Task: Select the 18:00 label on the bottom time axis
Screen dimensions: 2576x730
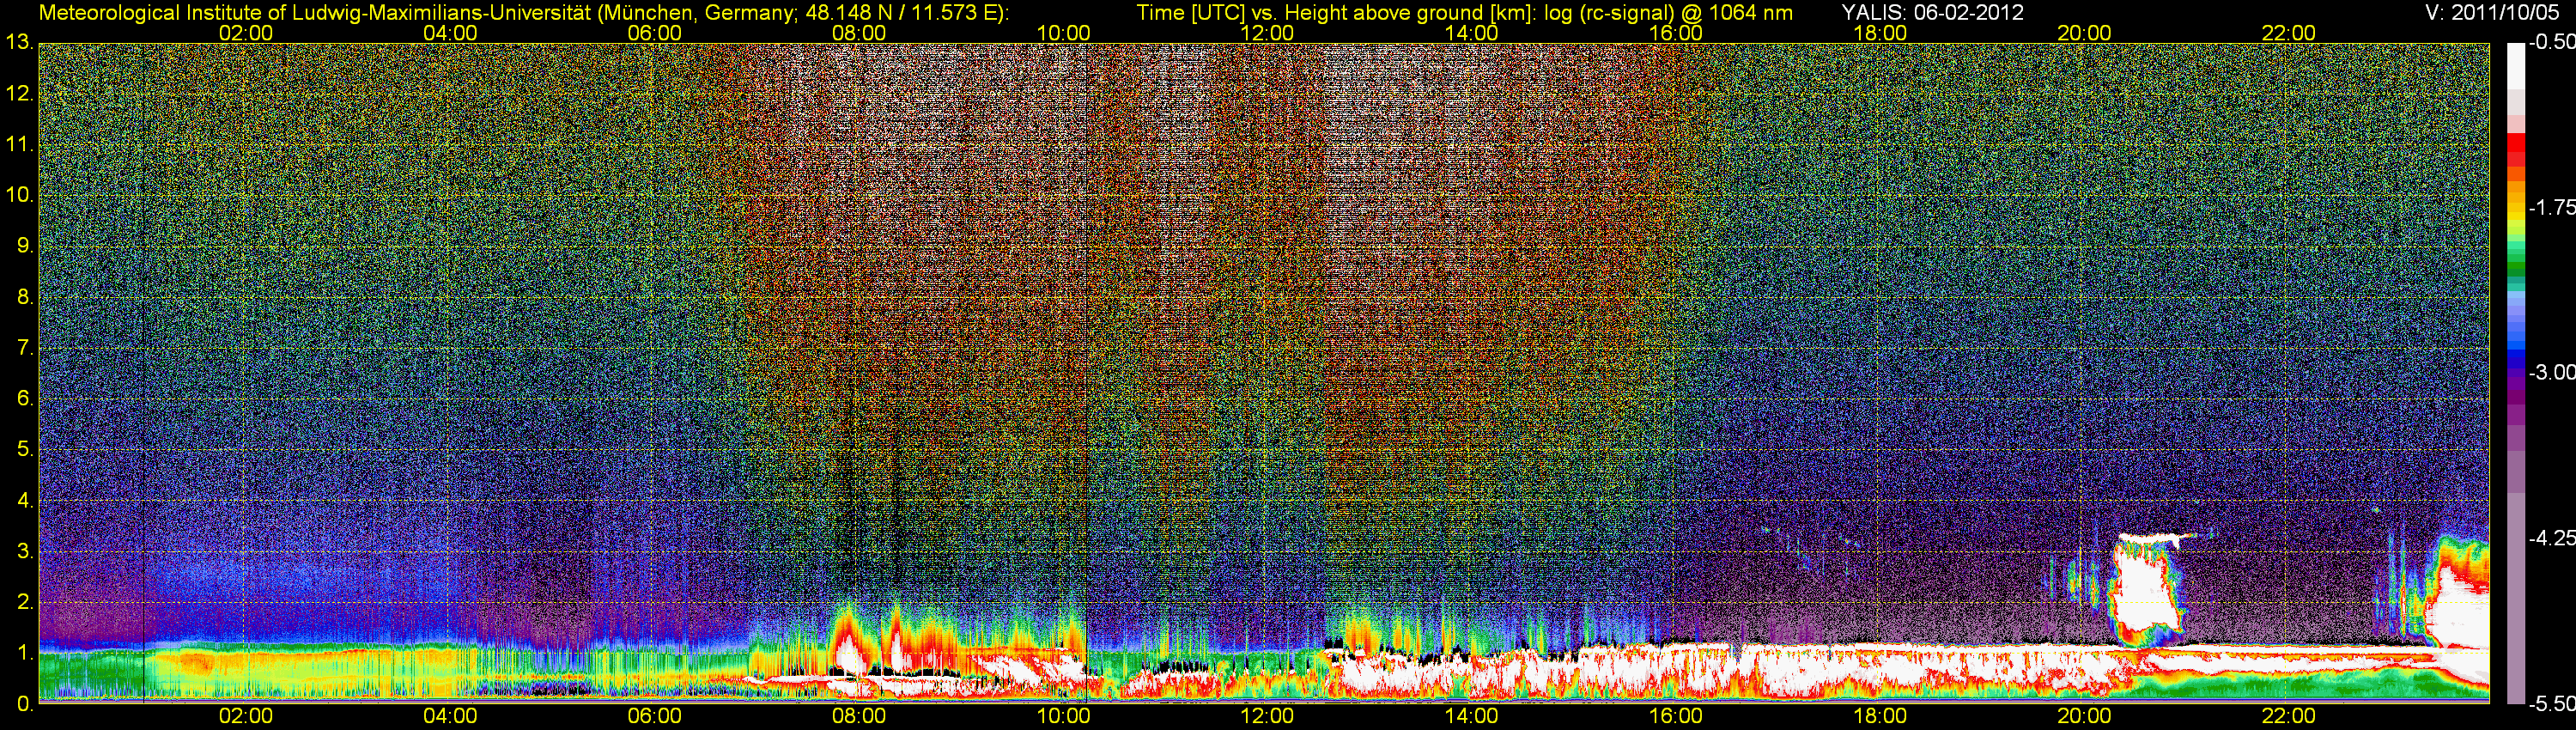Action: 1880,716
